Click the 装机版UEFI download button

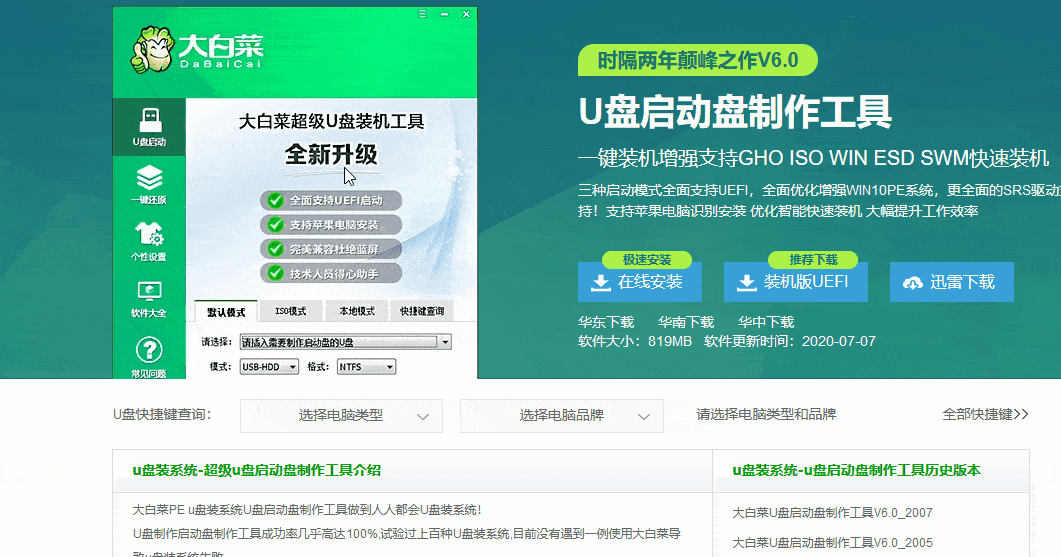click(796, 282)
